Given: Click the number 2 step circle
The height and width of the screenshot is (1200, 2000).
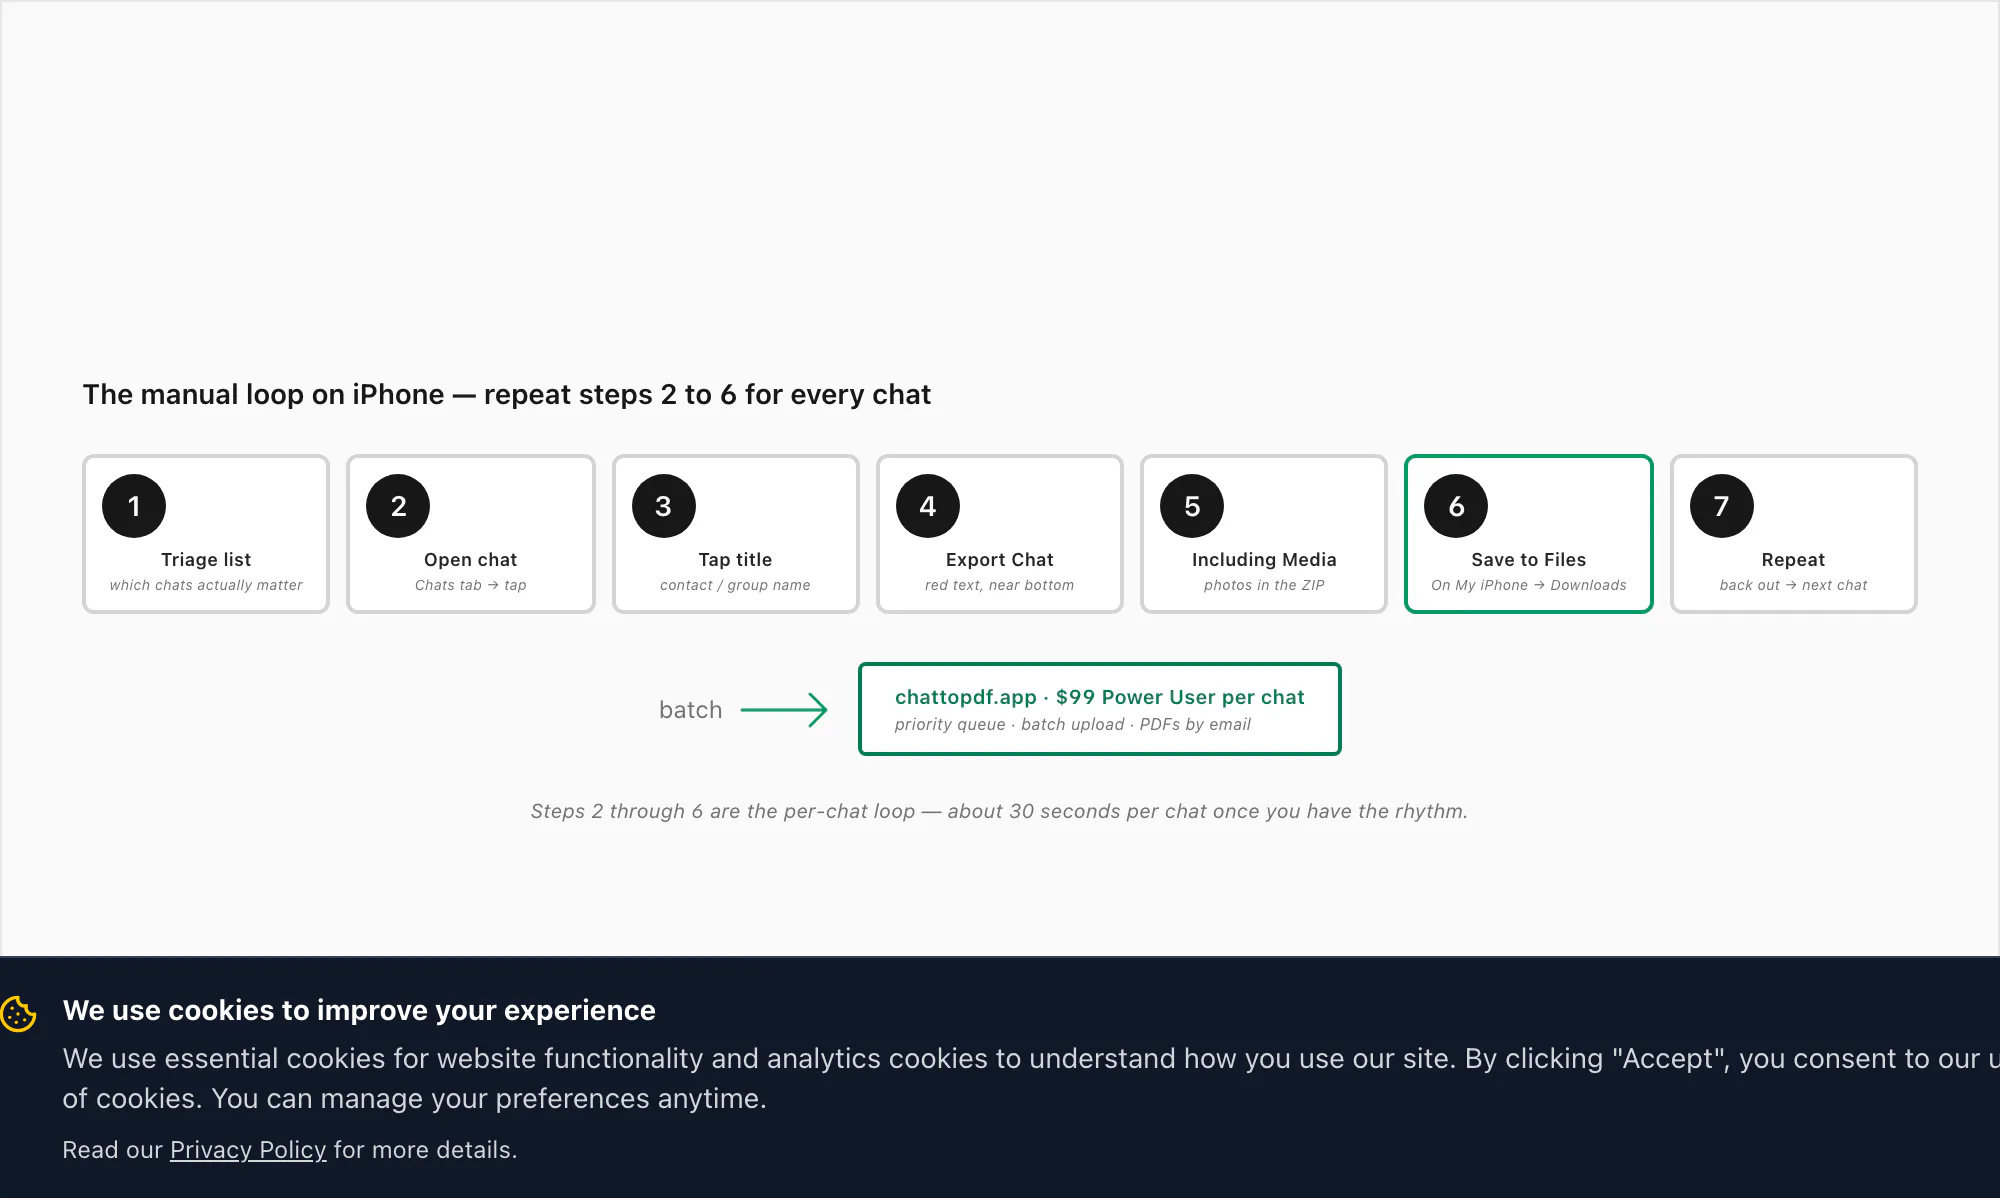Looking at the screenshot, I should (x=398, y=506).
